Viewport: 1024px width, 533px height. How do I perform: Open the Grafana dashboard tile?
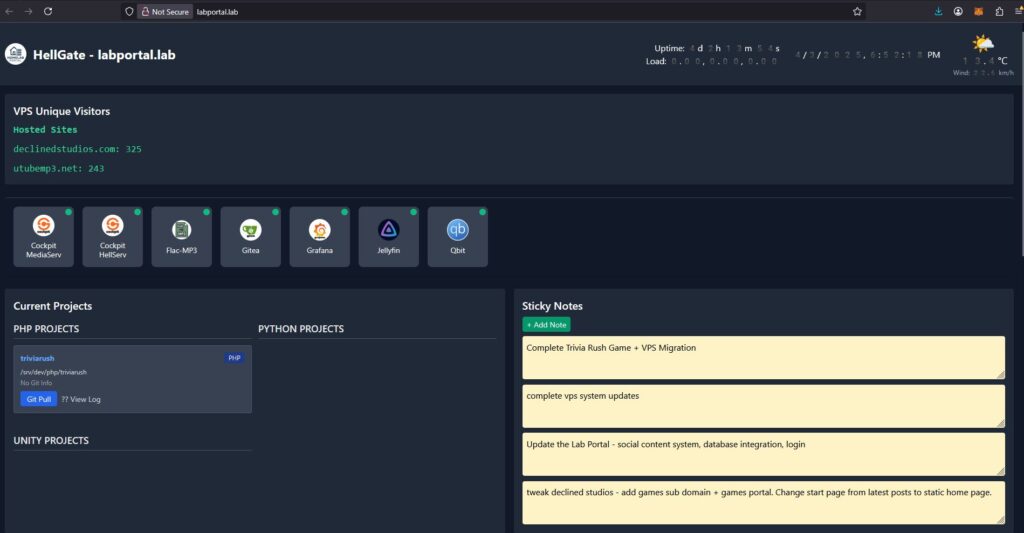[x=319, y=236]
